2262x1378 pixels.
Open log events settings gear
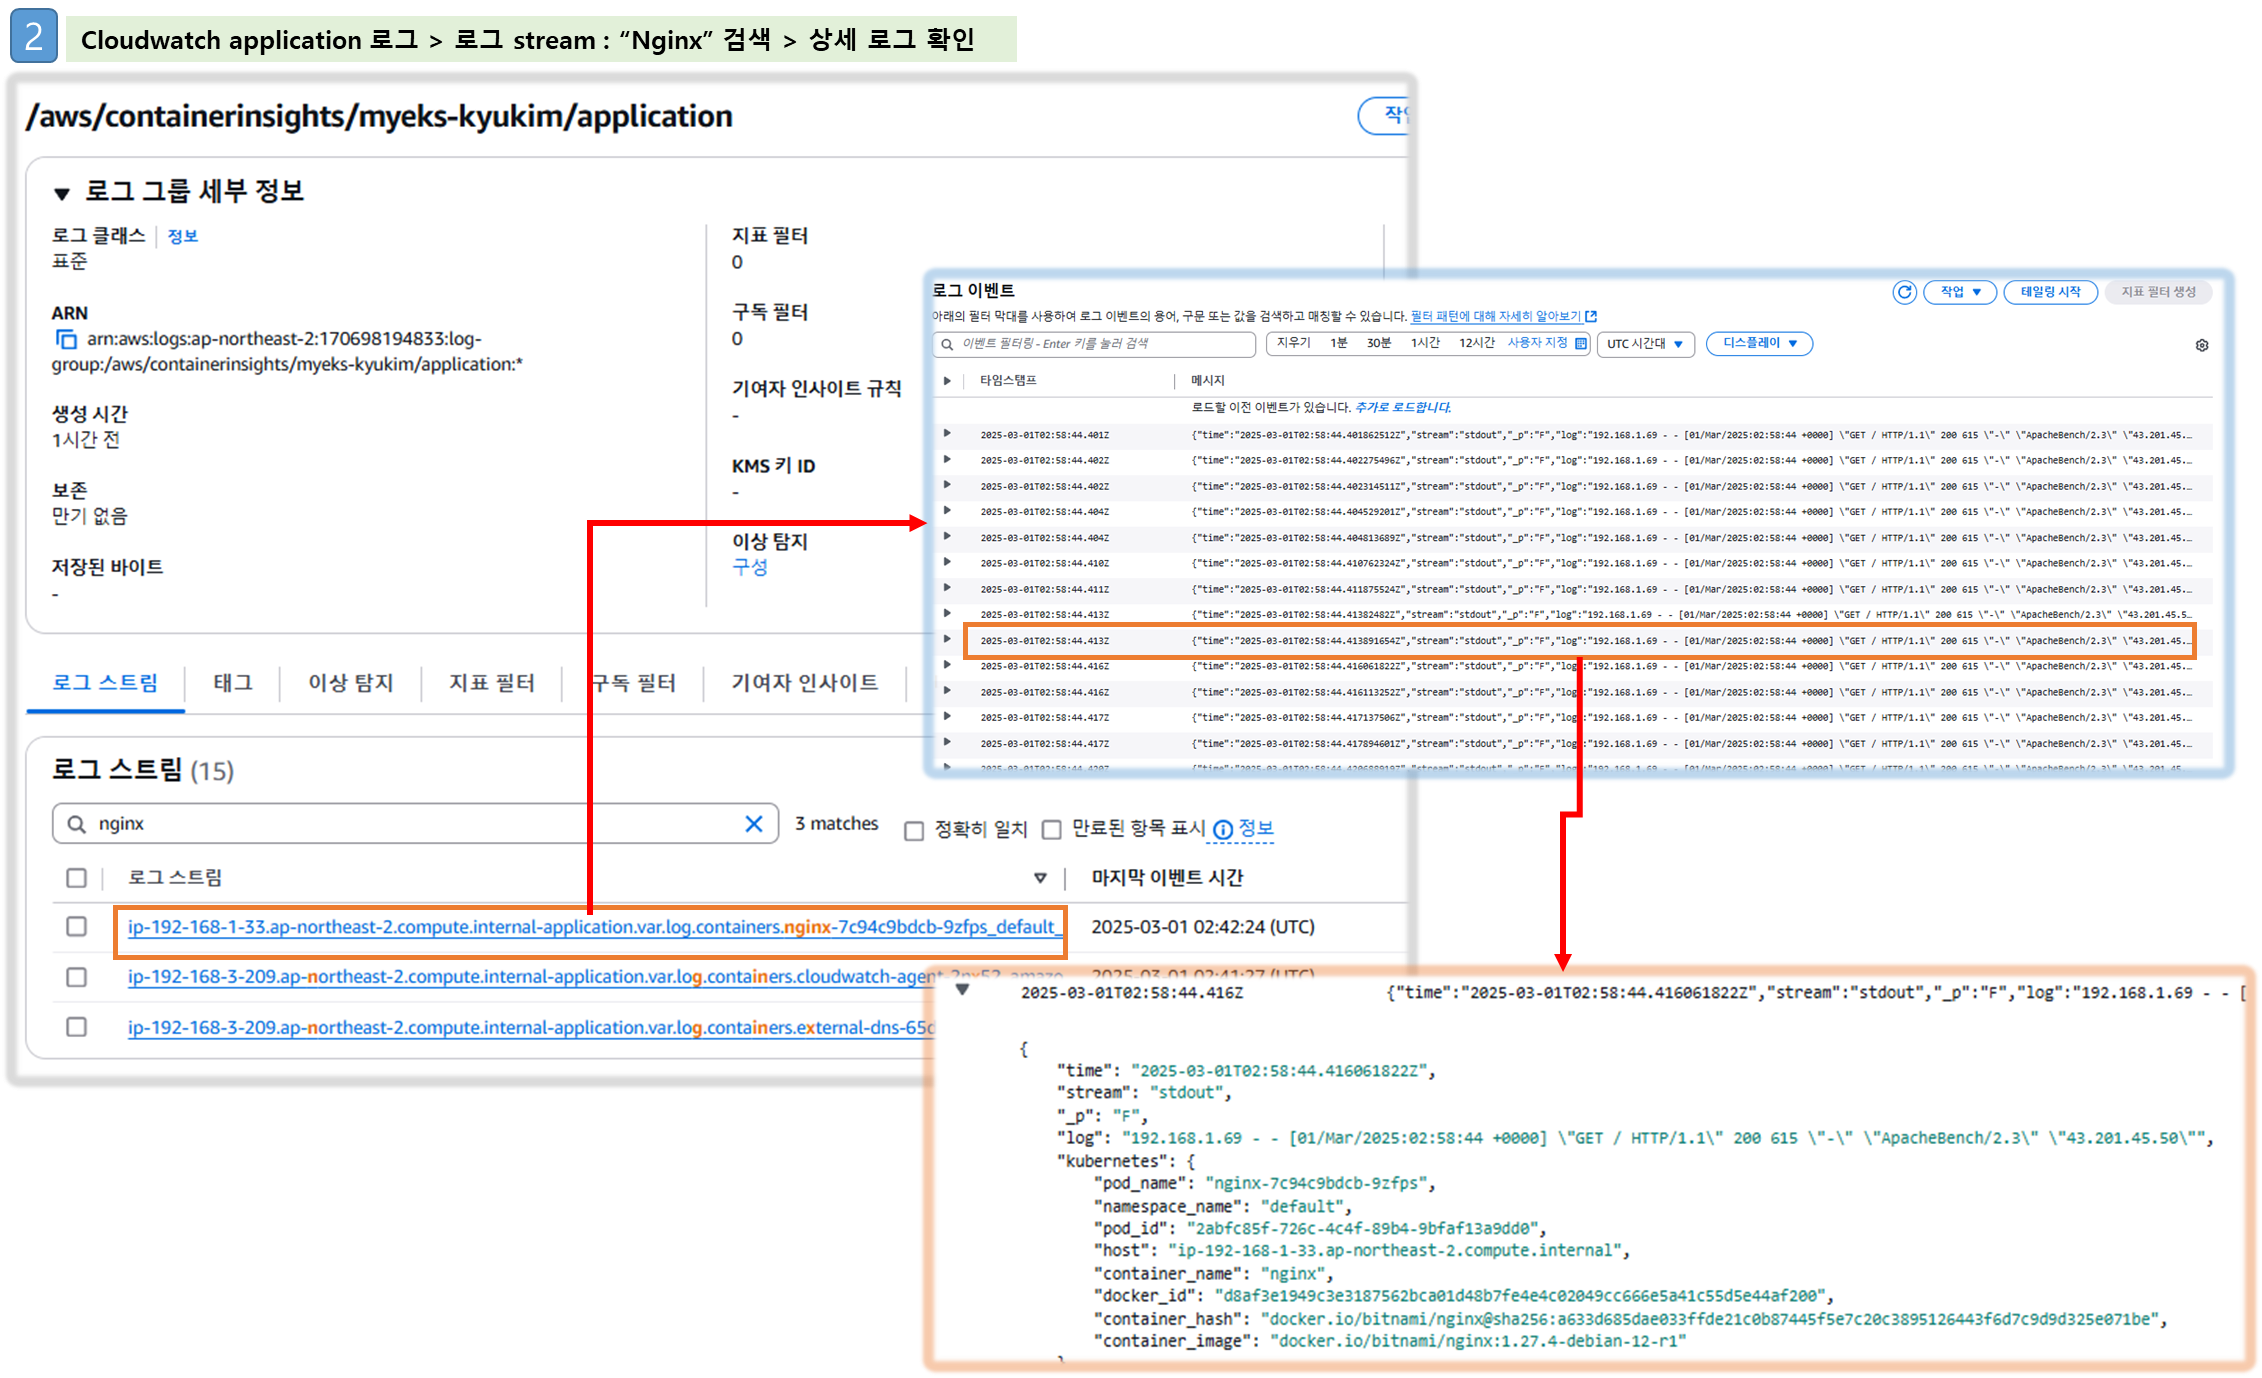point(2202,345)
